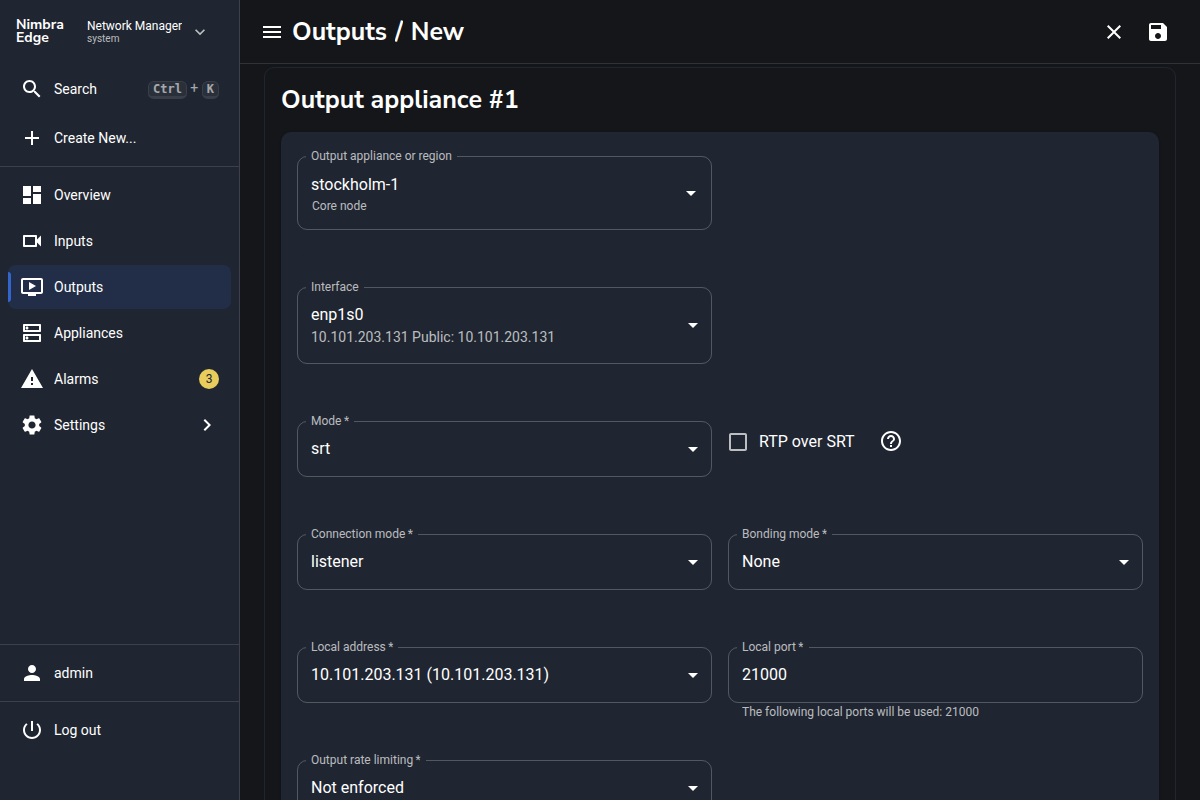
Task: Open the Bonding mode dropdown
Action: (x=935, y=562)
